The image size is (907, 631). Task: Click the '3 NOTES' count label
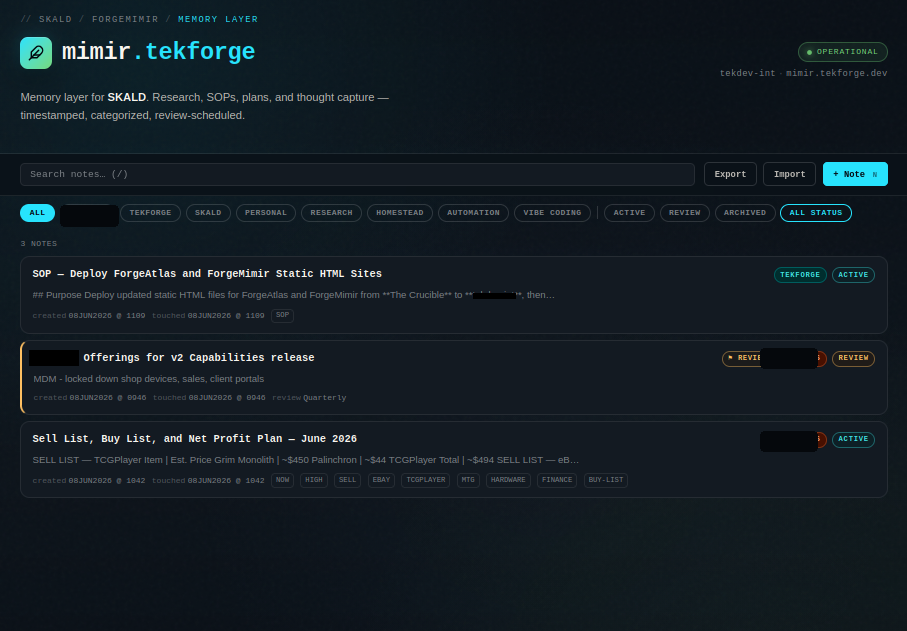coord(39,243)
